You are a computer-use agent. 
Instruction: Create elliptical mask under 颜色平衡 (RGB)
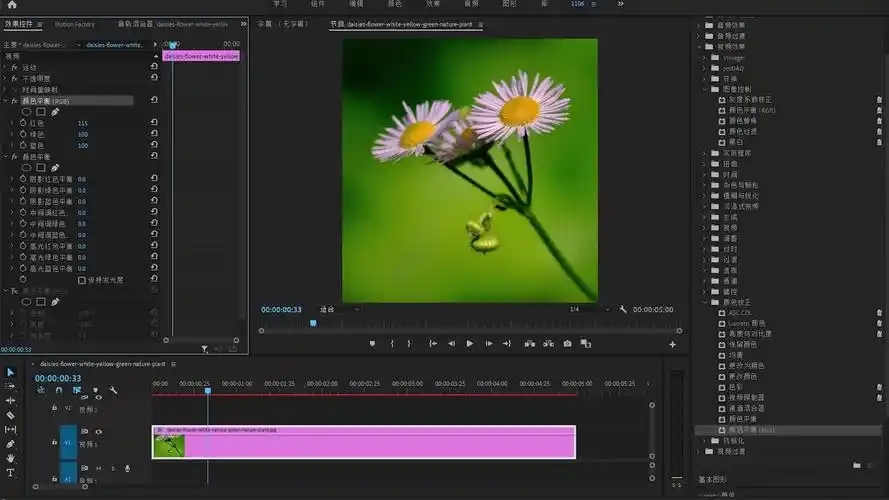[x=26, y=111]
